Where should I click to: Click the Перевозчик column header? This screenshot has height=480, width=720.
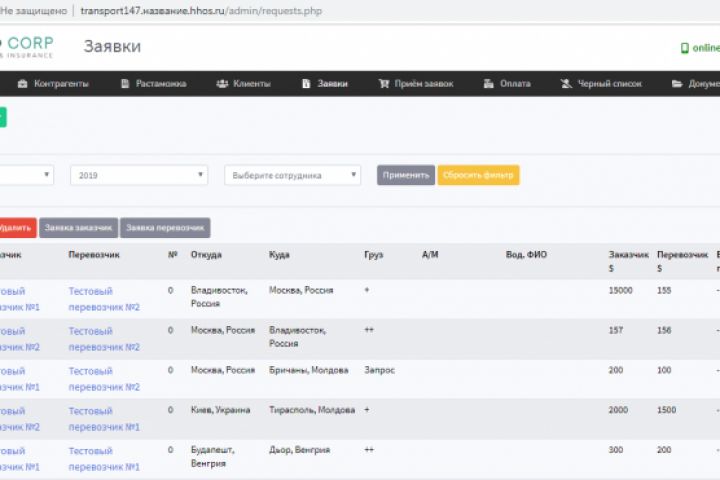pyautogui.click(x=94, y=254)
